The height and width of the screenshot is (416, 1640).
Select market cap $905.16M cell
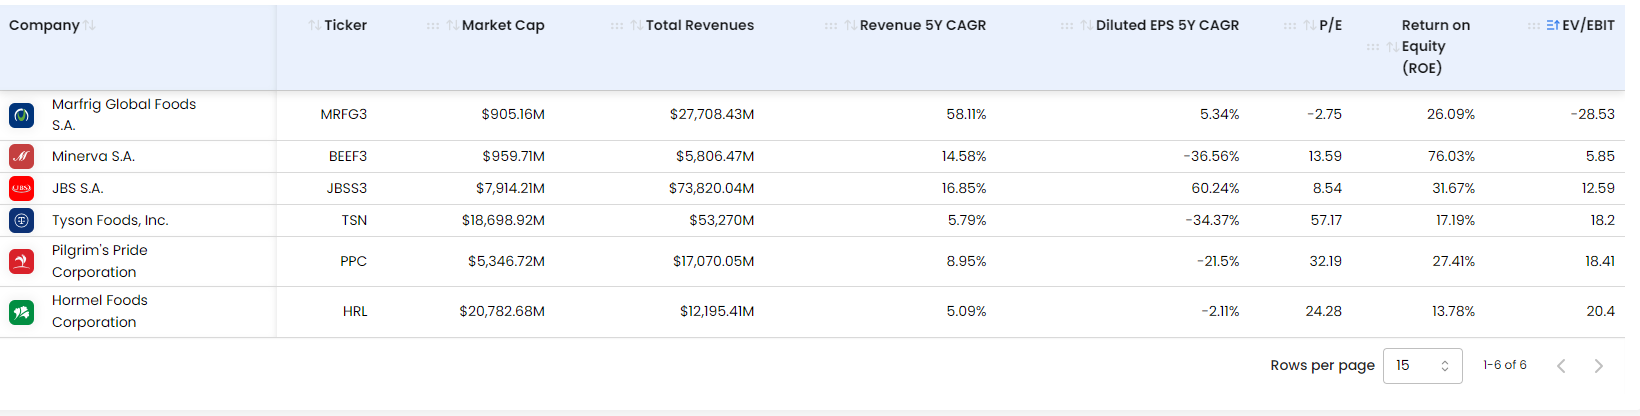point(513,114)
